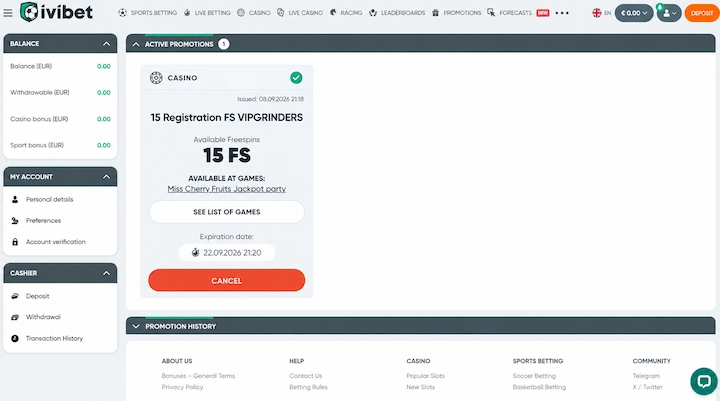
Task: Expand the Promotion History section
Action: pyautogui.click(x=136, y=327)
